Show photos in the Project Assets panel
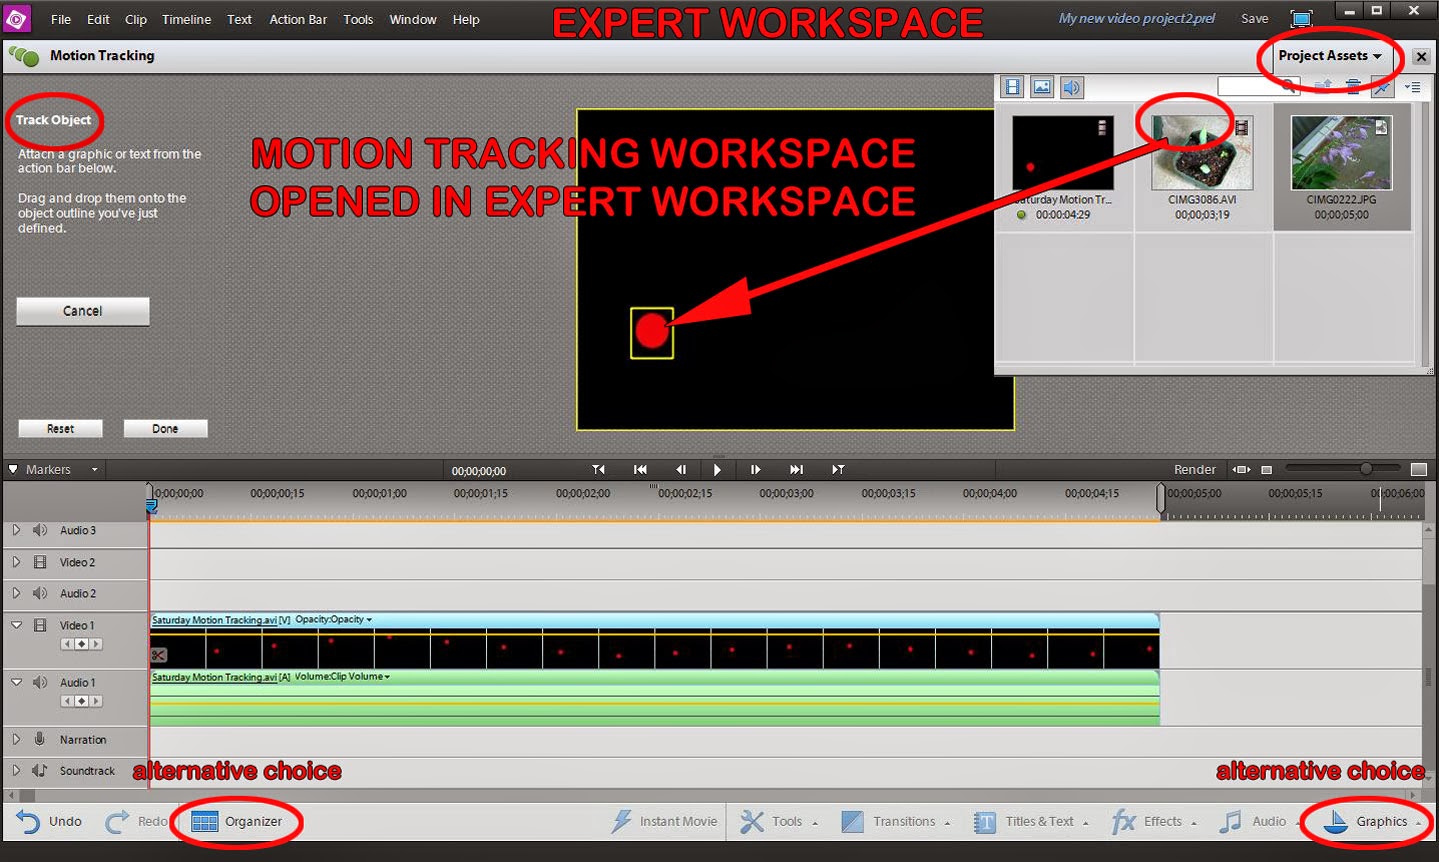 coord(1041,87)
